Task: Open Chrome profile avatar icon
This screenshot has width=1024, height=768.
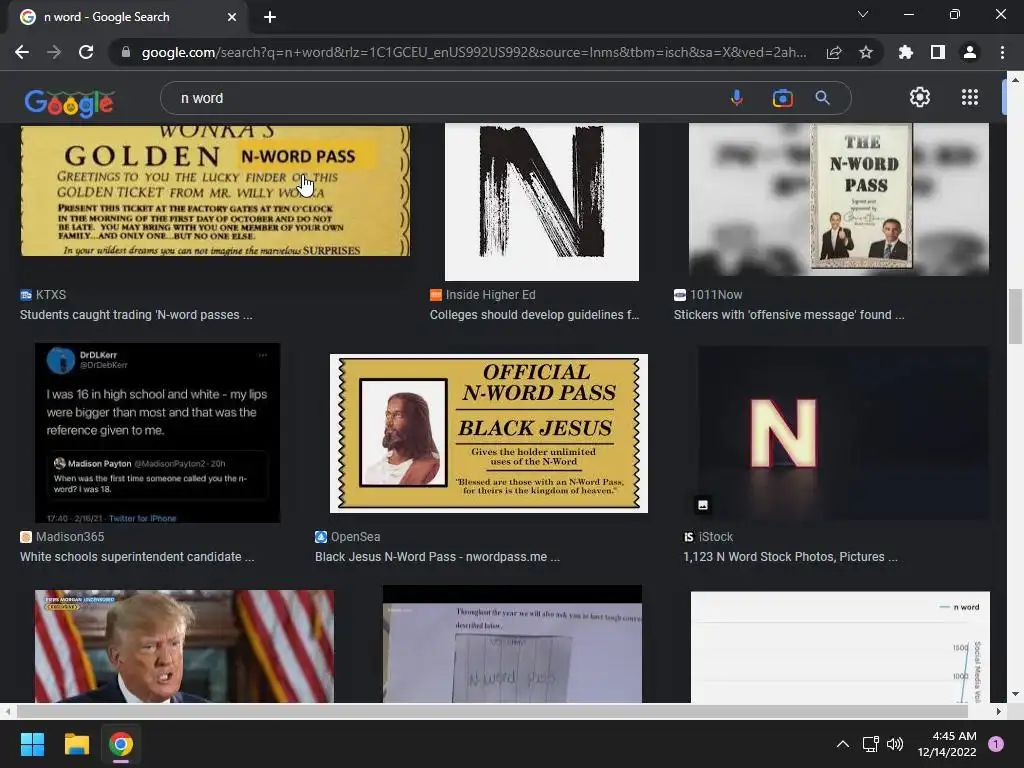Action: pos(970,52)
